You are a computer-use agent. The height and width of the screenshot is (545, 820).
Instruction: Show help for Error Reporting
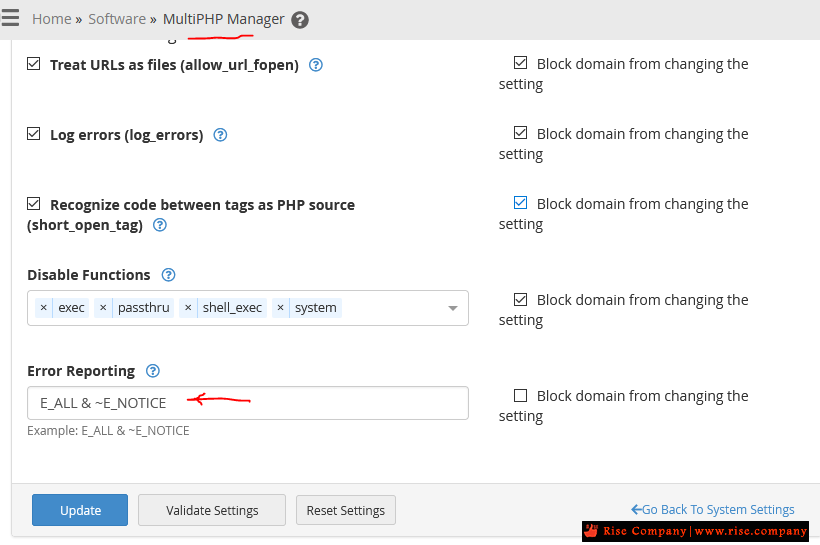[x=153, y=371]
